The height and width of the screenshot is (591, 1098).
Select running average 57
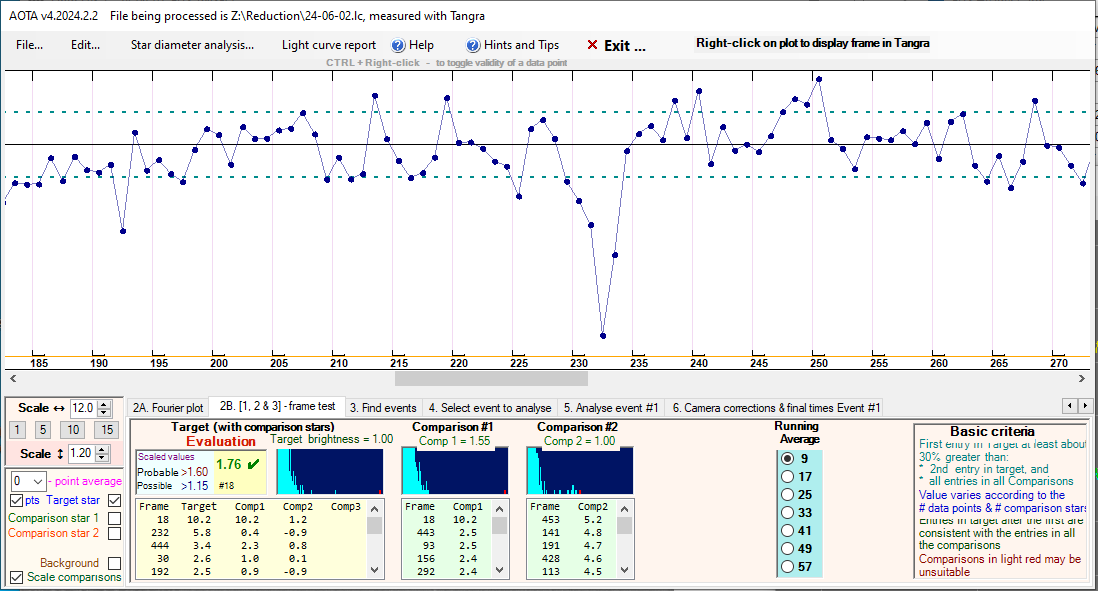click(788, 566)
